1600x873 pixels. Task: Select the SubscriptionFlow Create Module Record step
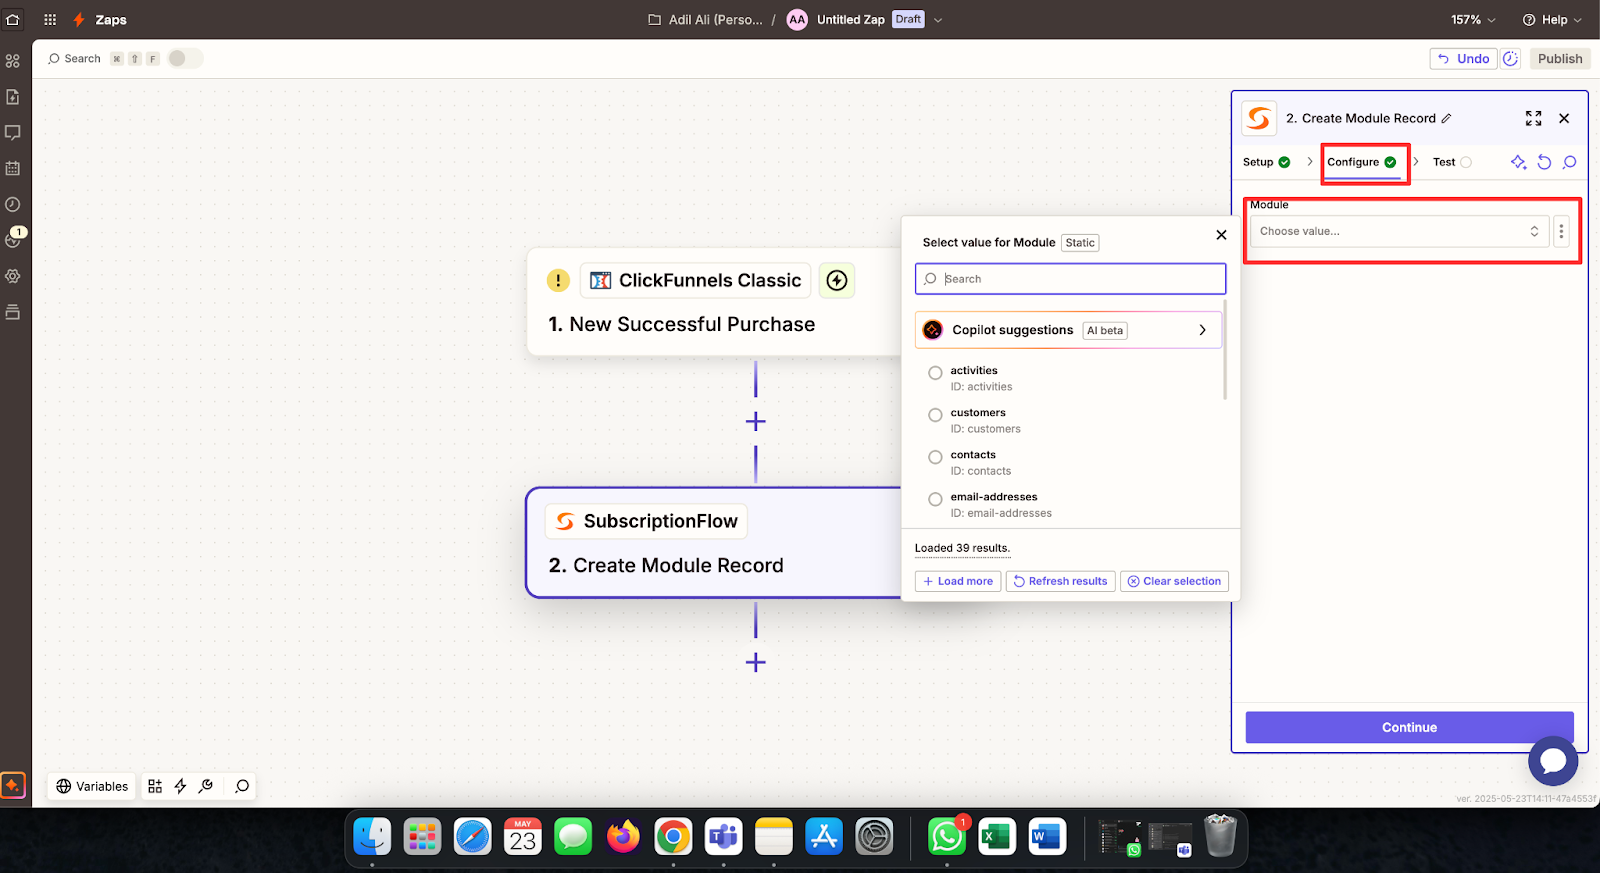[x=714, y=543]
